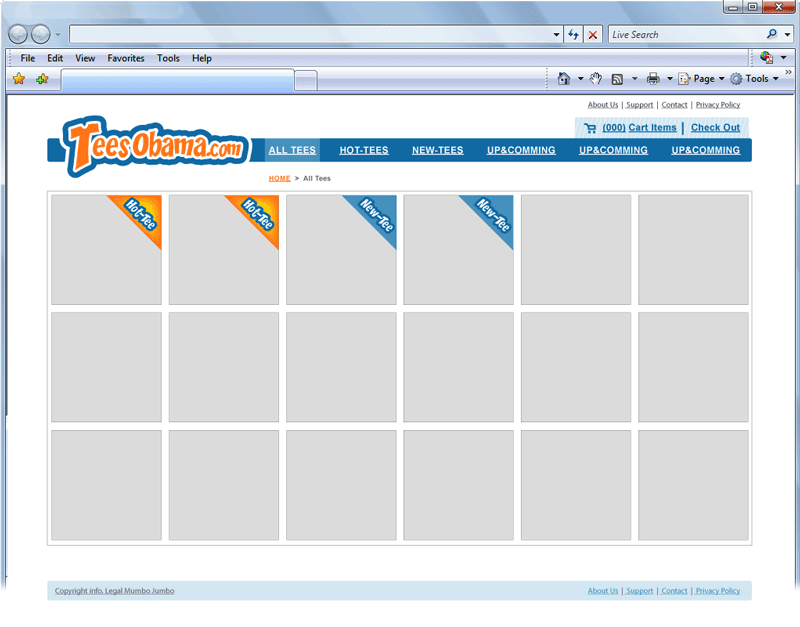Open the Tools menu in menu bar
The height and width of the screenshot is (627, 800).
168,58
